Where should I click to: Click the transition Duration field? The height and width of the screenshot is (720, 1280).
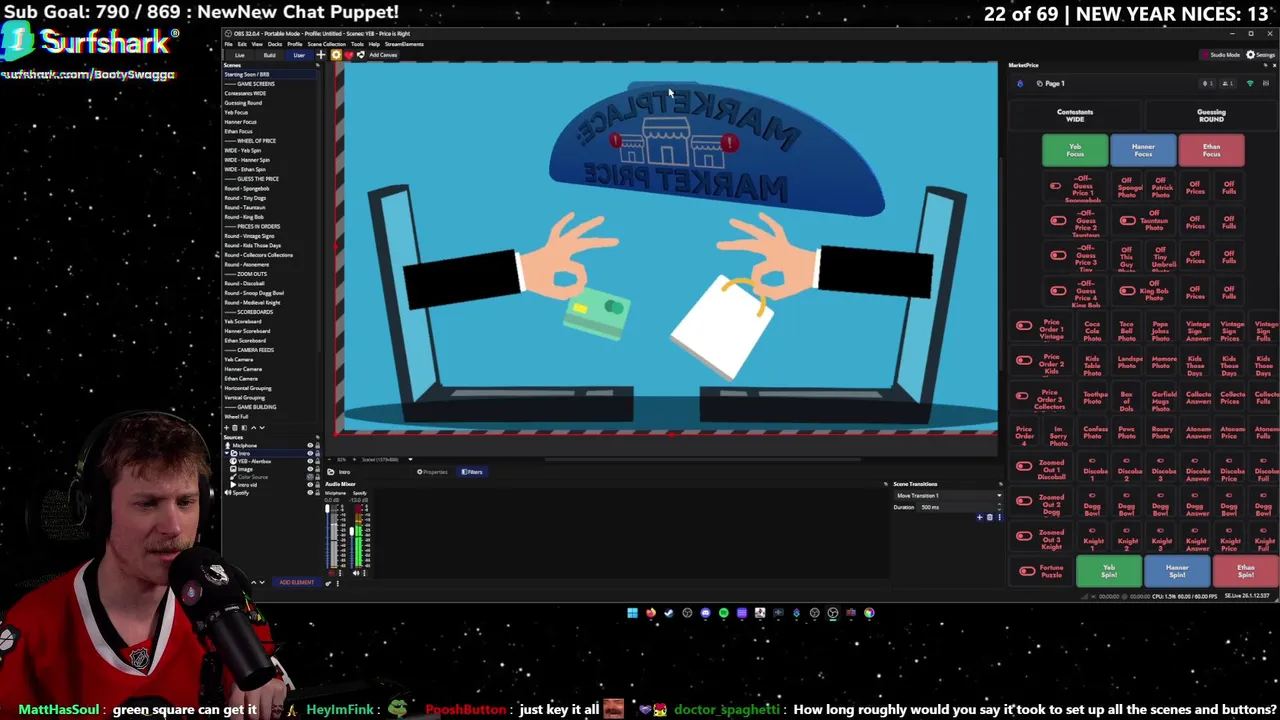(x=960, y=507)
